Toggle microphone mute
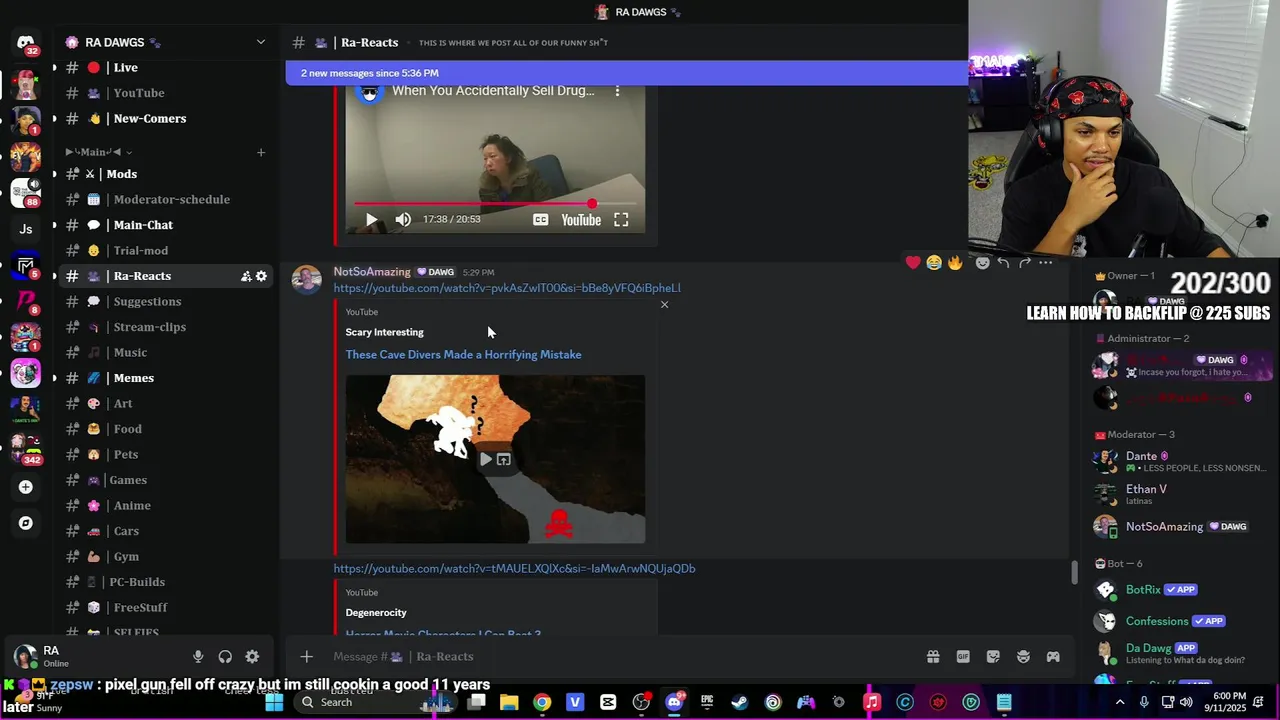Viewport: 1280px width, 720px height. [198, 657]
